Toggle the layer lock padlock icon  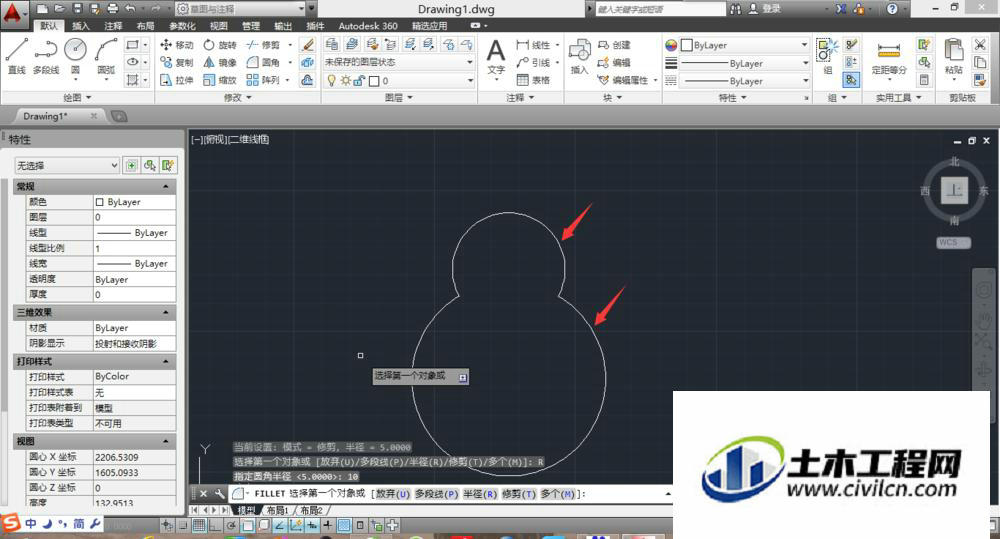pos(359,80)
